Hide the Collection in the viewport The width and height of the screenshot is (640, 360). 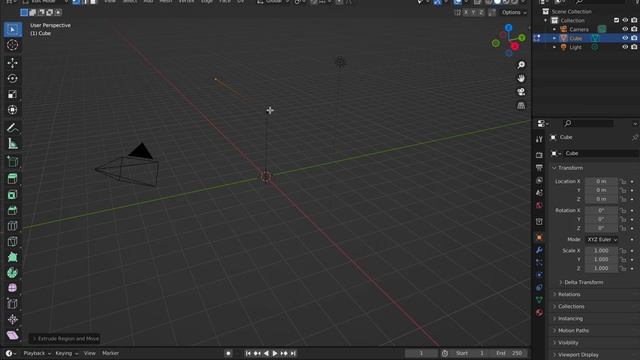pos(625,20)
